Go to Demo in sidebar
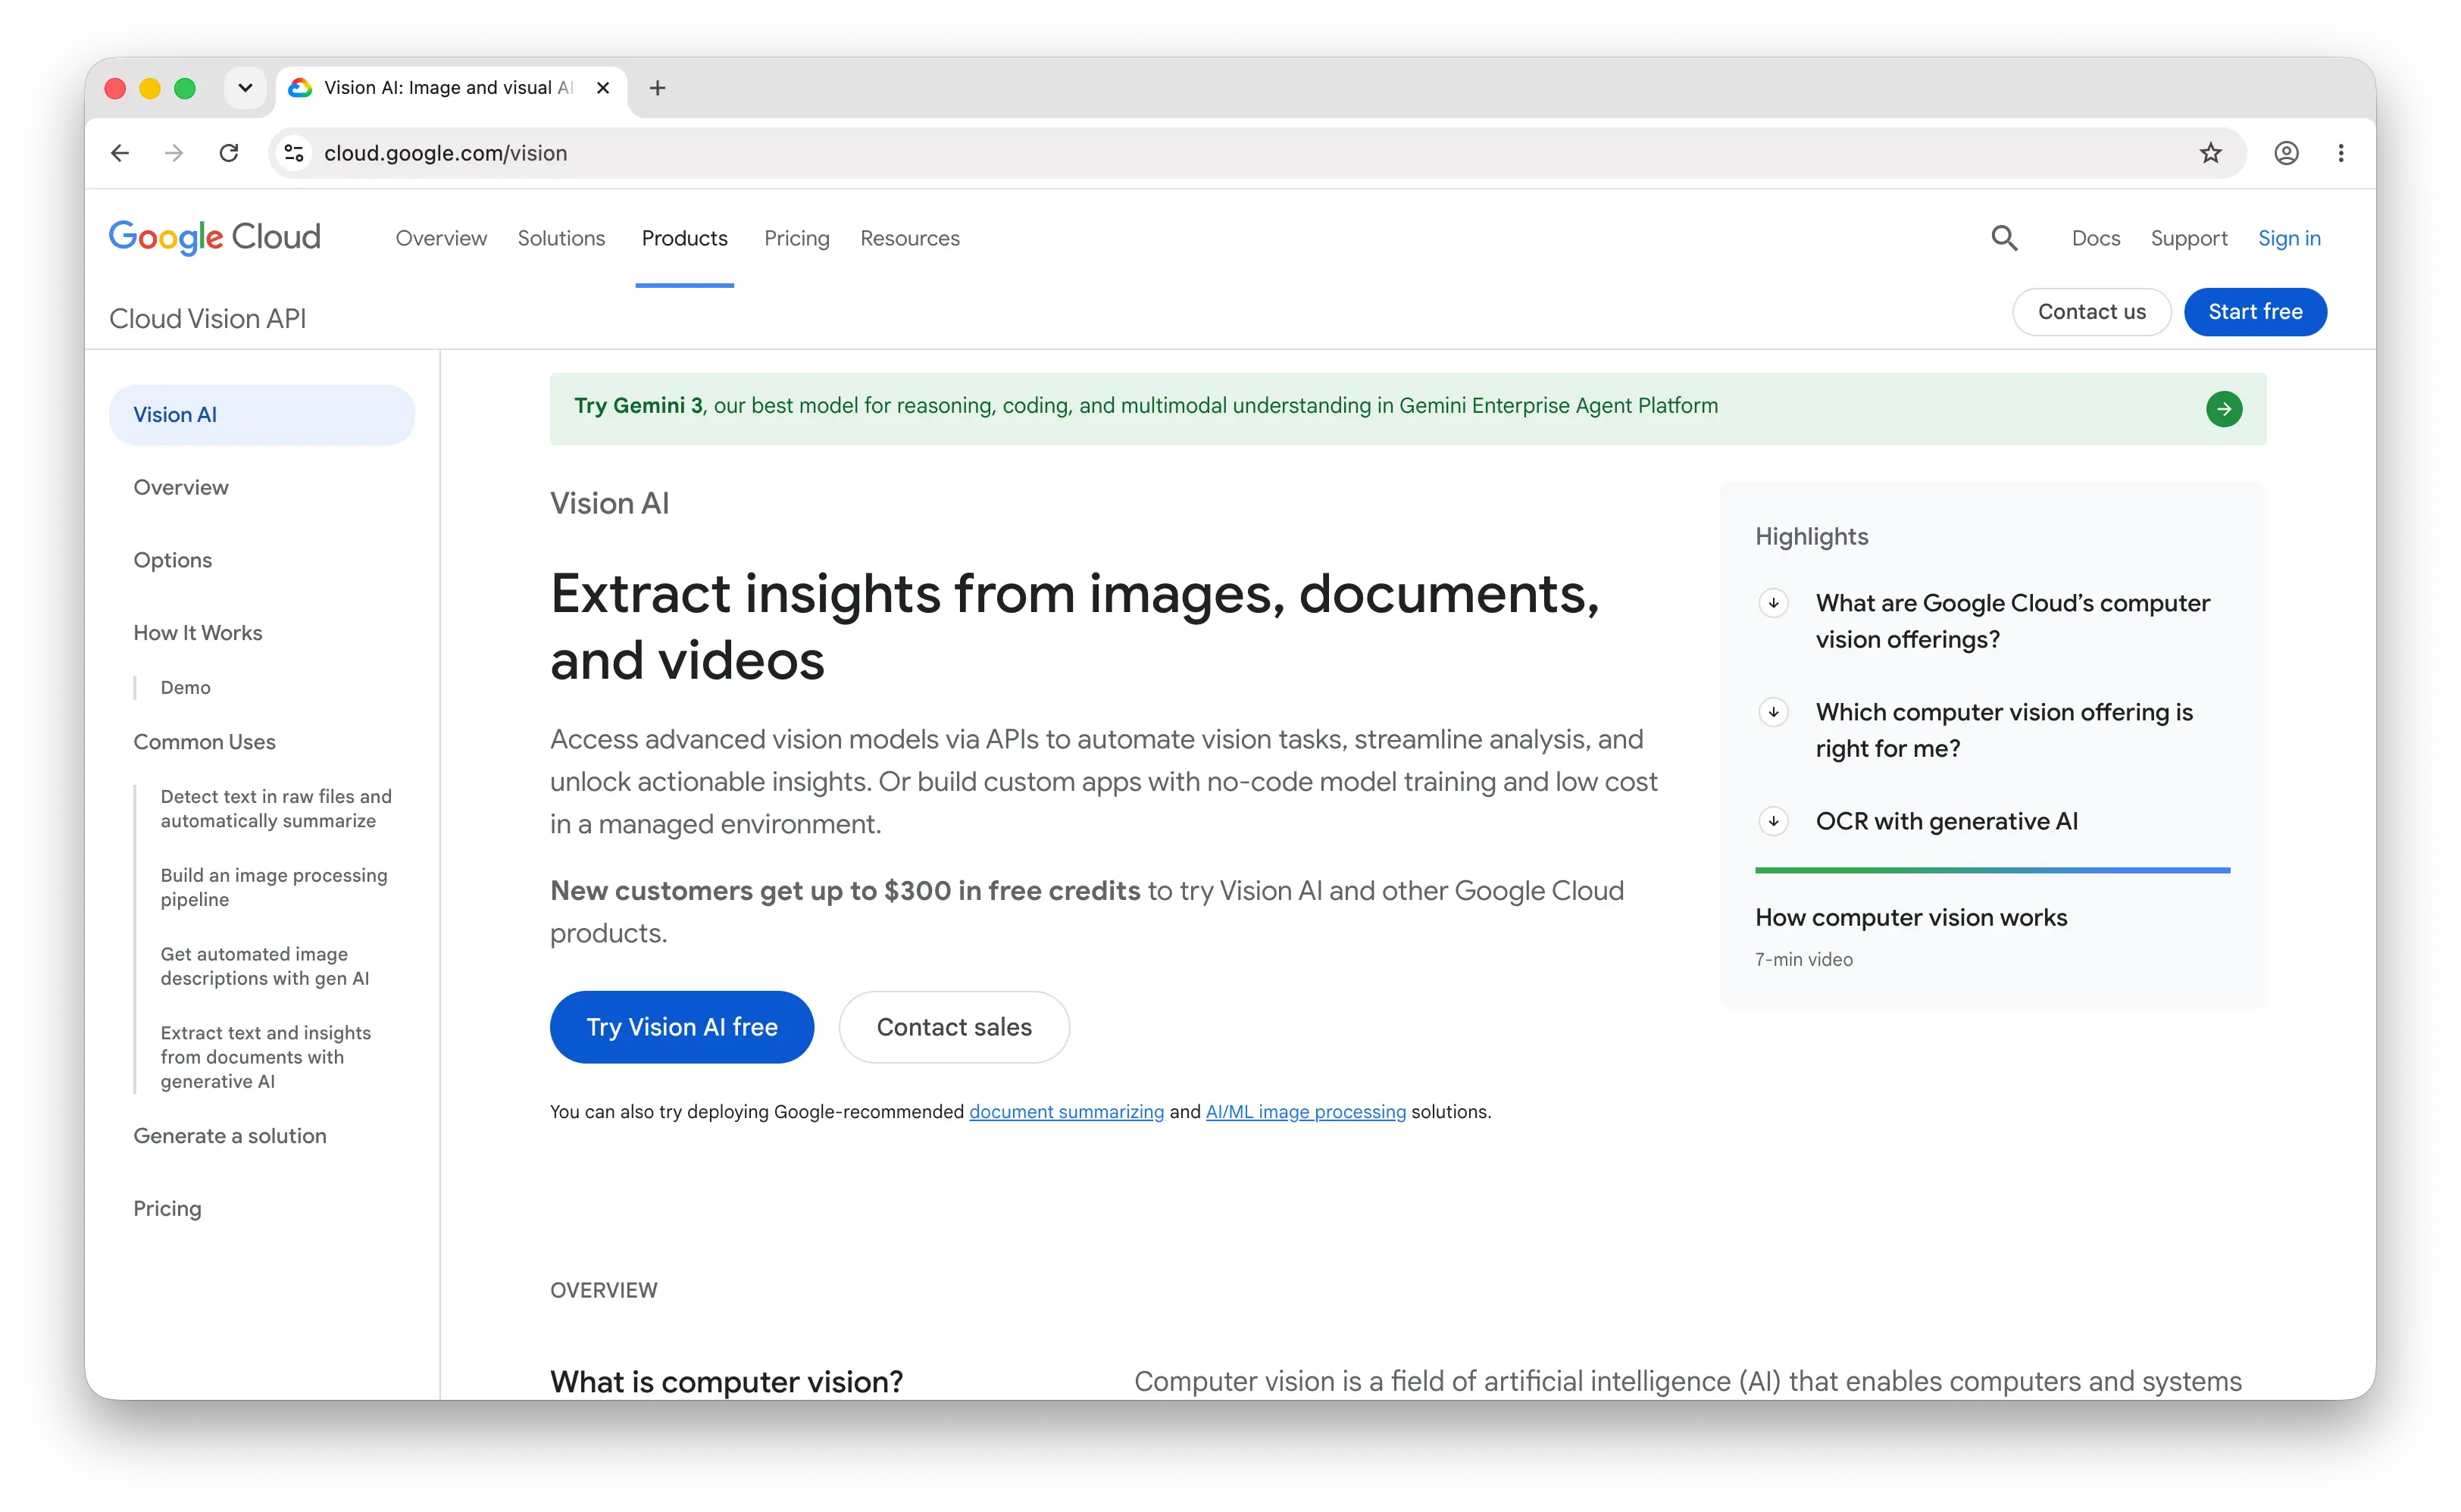Image resolution: width=2461 pixels, height=1512 pixels. pos(186,687)
